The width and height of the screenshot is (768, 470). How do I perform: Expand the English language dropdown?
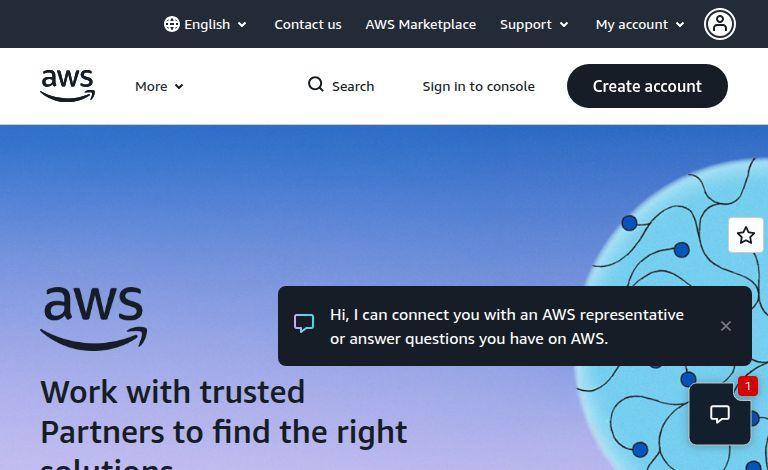205,24
